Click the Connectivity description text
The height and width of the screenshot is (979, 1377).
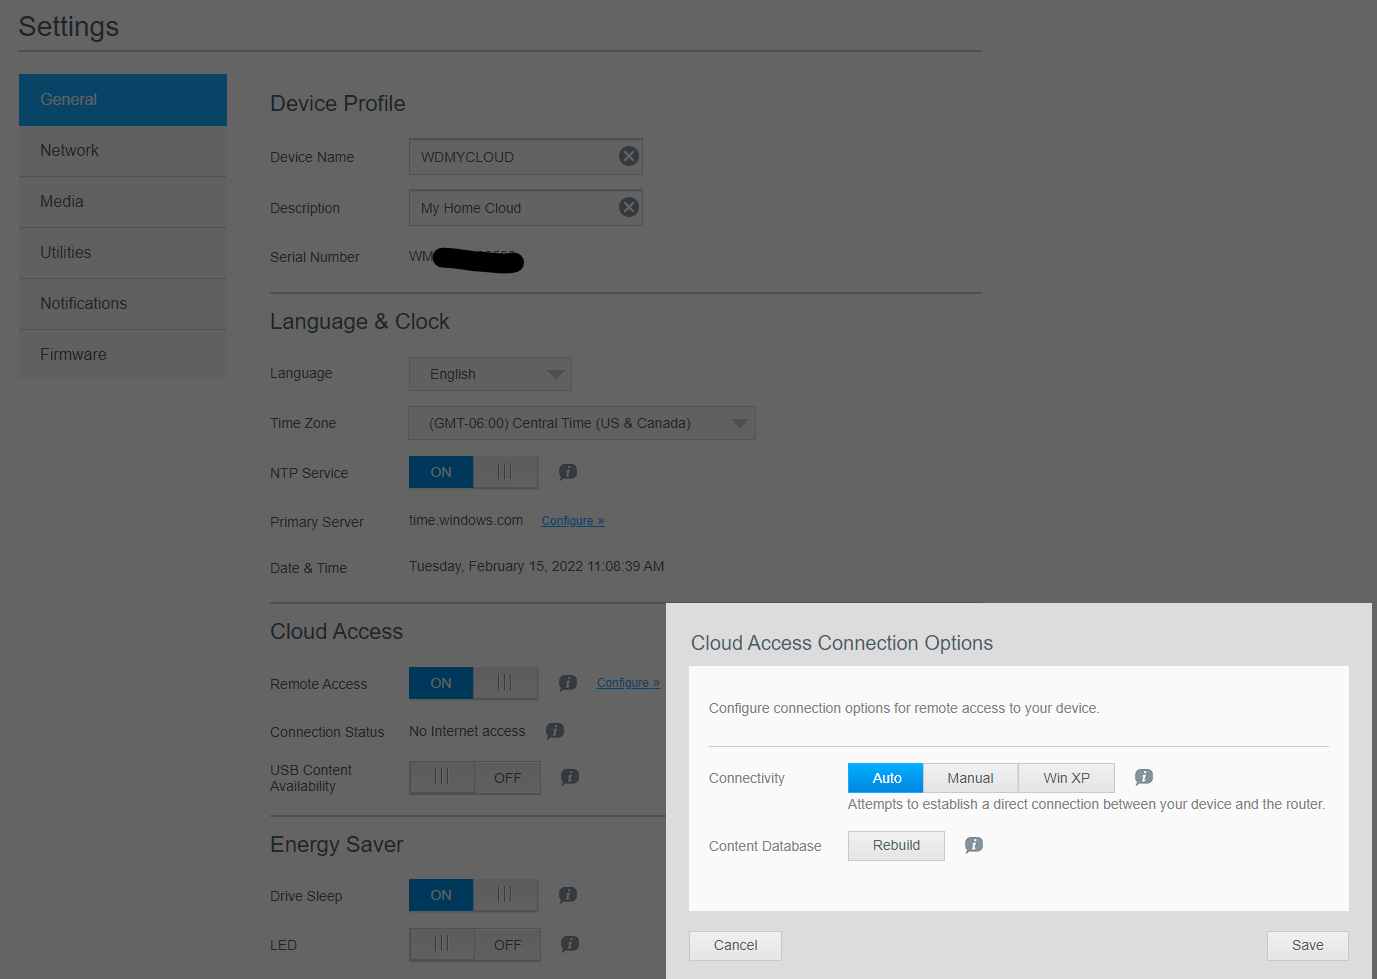click(1086, 804)
